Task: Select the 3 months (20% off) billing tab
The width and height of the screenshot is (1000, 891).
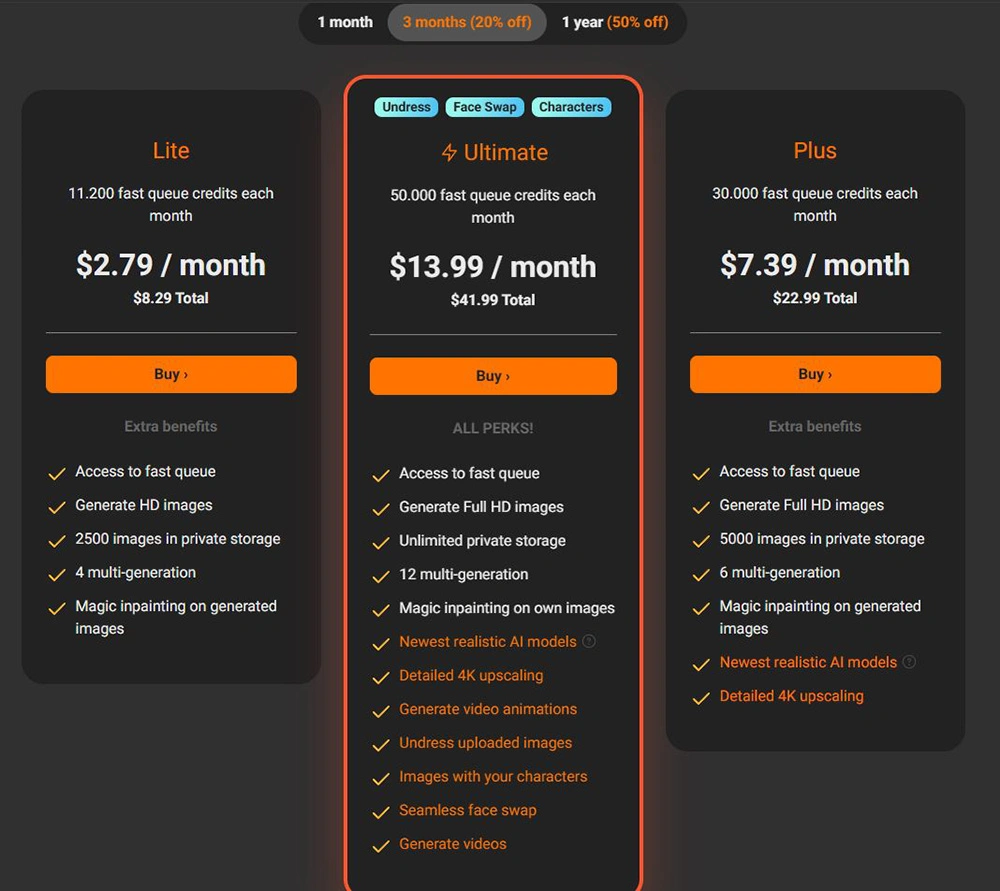Action: coord(466,21)
